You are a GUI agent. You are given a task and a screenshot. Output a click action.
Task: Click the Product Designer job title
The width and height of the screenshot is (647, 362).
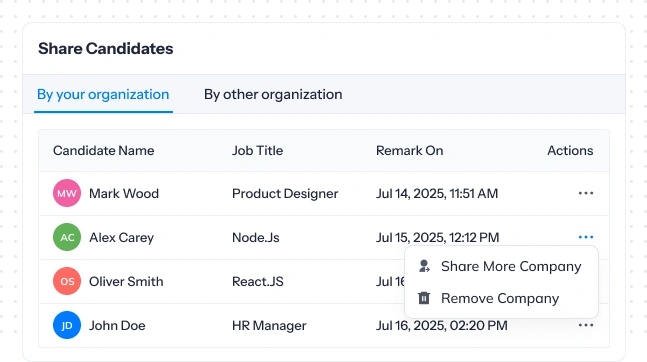click(285, 194)
